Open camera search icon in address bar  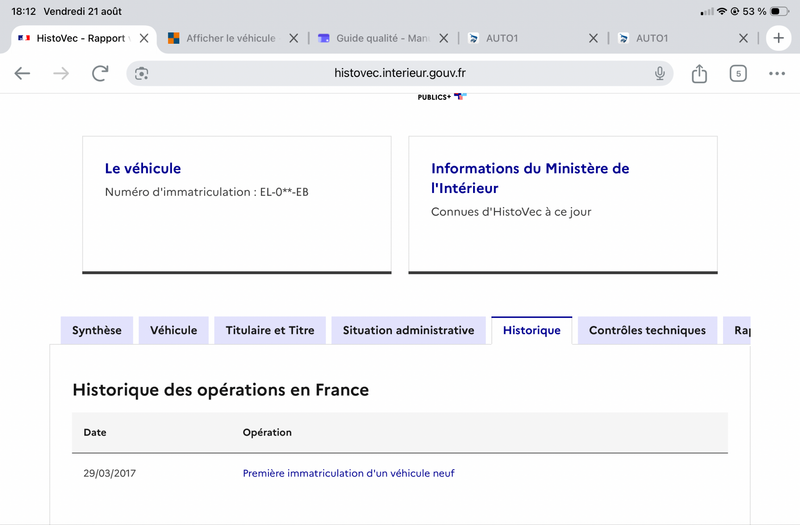[141, 73]
